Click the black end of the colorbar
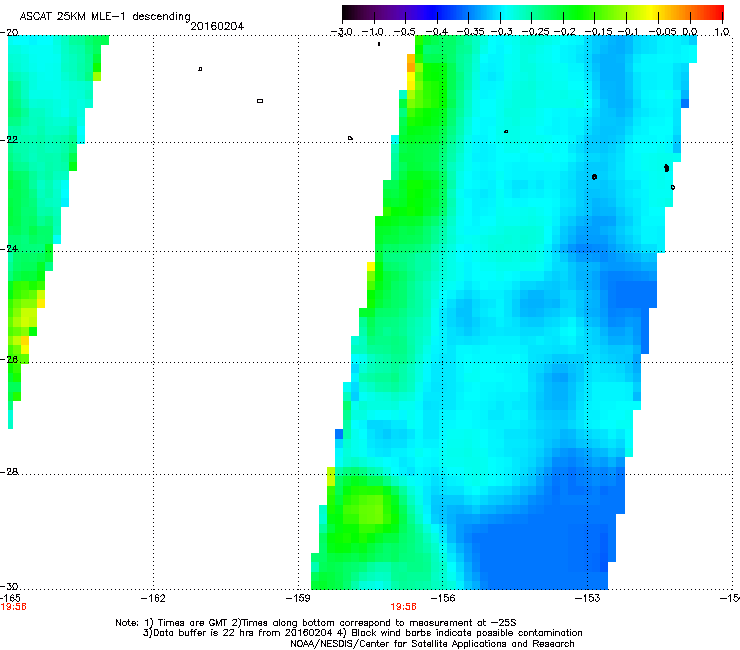740x650 pixels. [x=347, y=12]
